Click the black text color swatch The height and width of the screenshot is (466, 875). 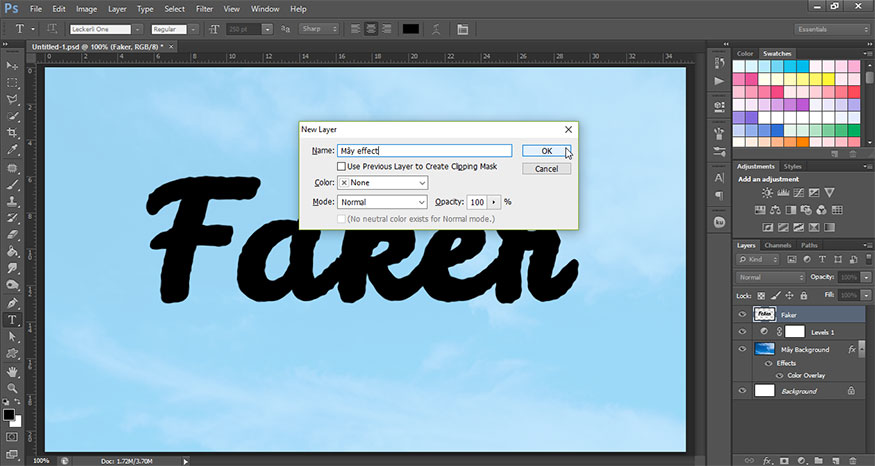(x=411, y=29)
